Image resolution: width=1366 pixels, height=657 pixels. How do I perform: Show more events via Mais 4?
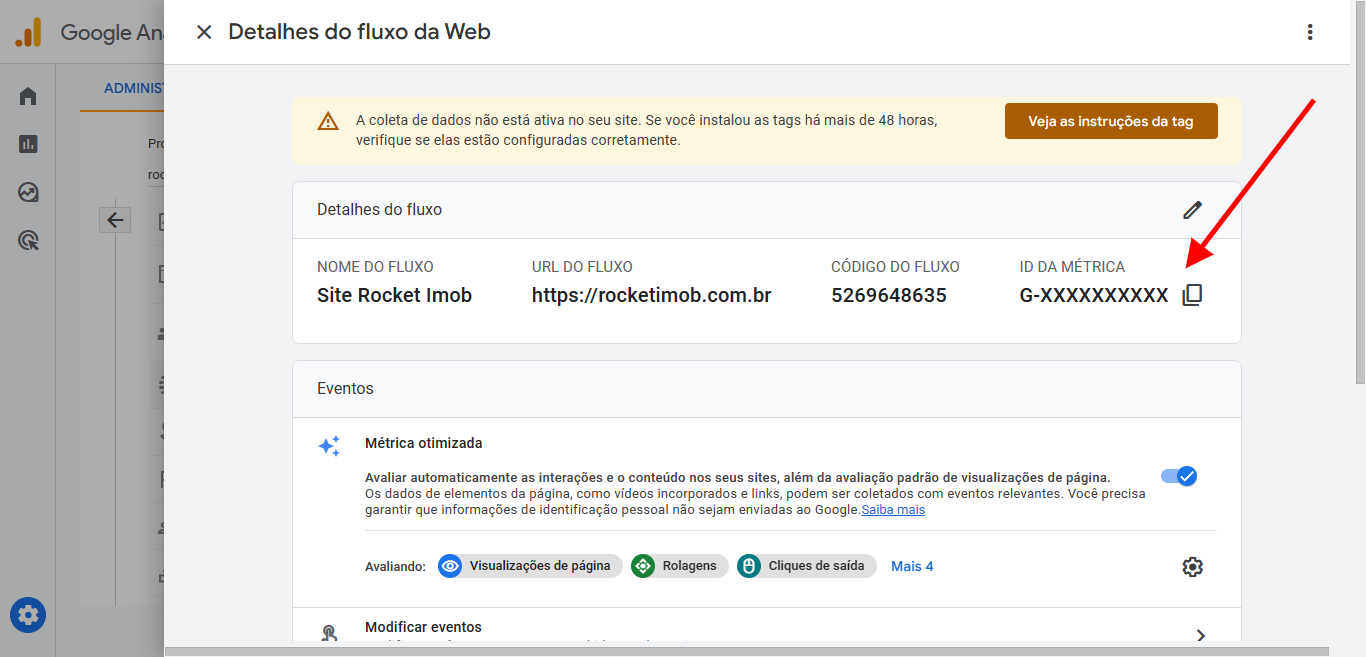[x=912, y=566]
